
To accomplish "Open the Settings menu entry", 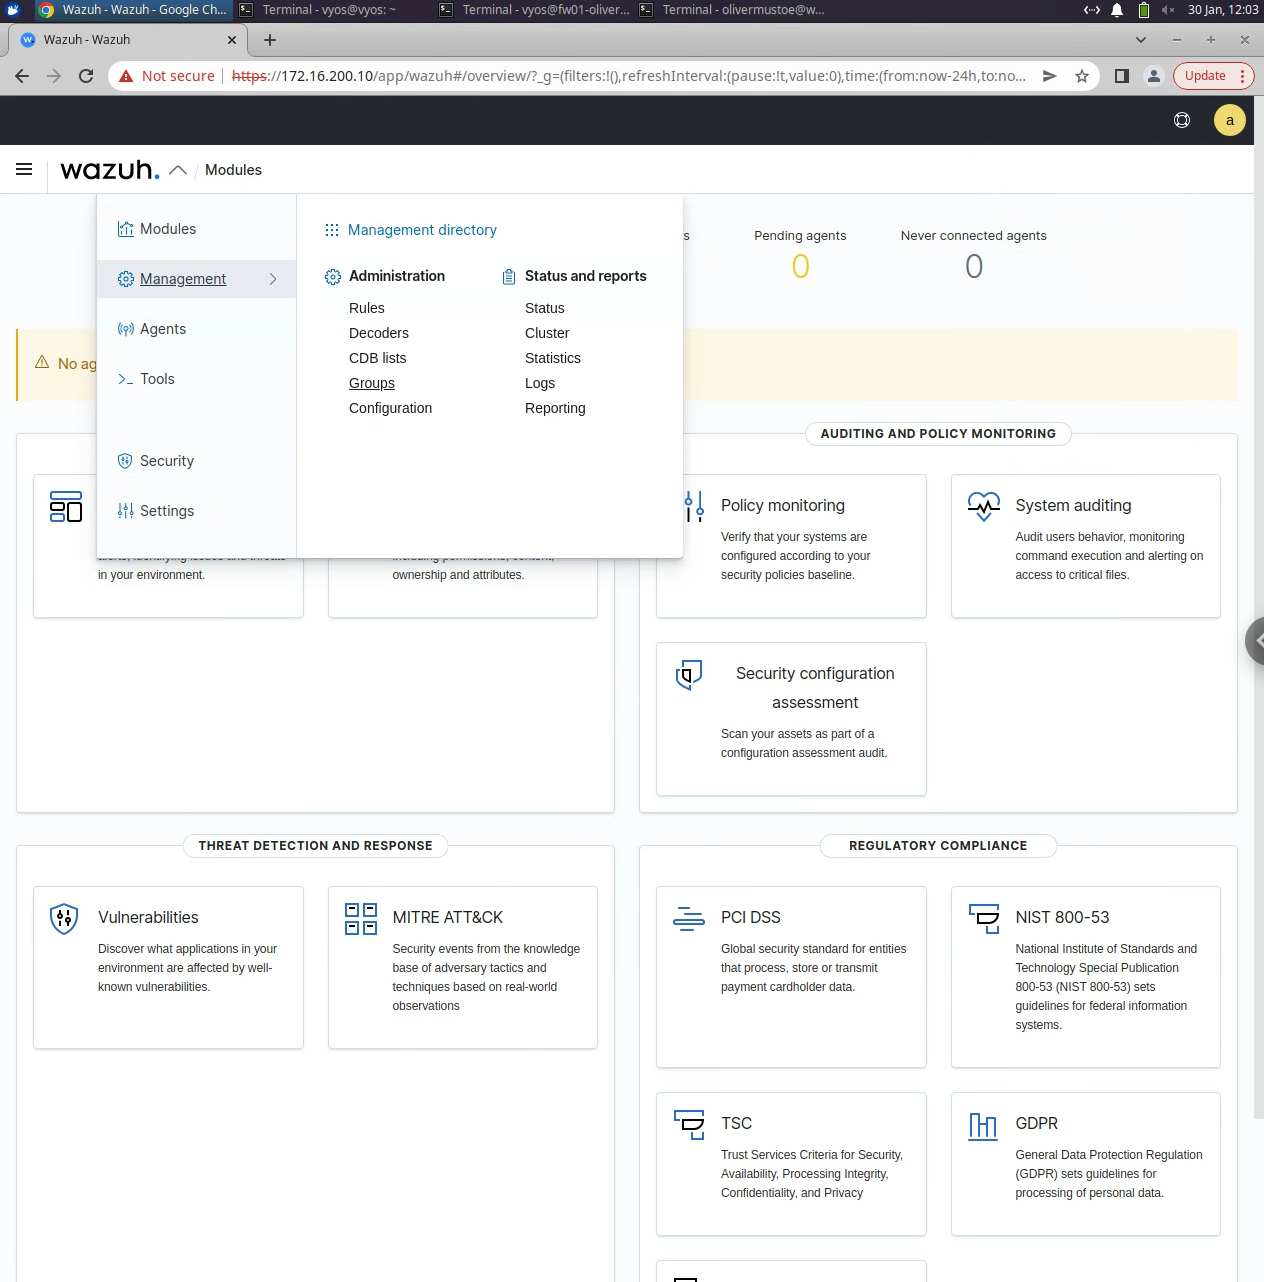I will click(x=167, y=511).
